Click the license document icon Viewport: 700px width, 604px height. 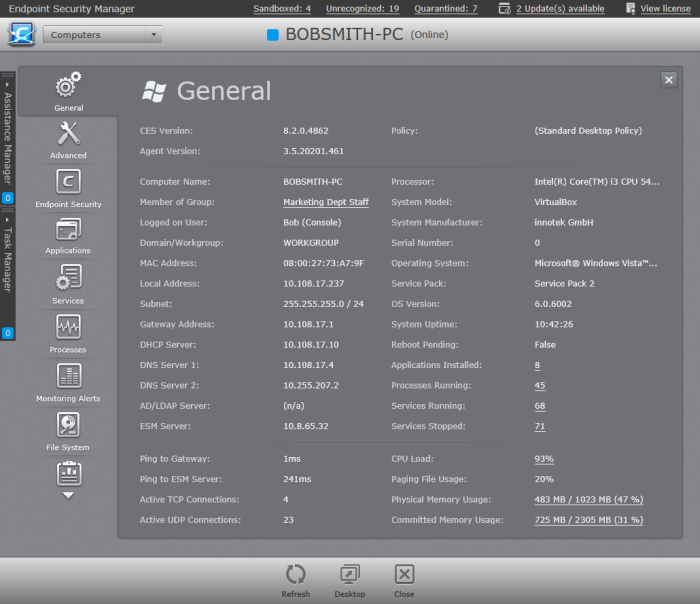(630, 8)
